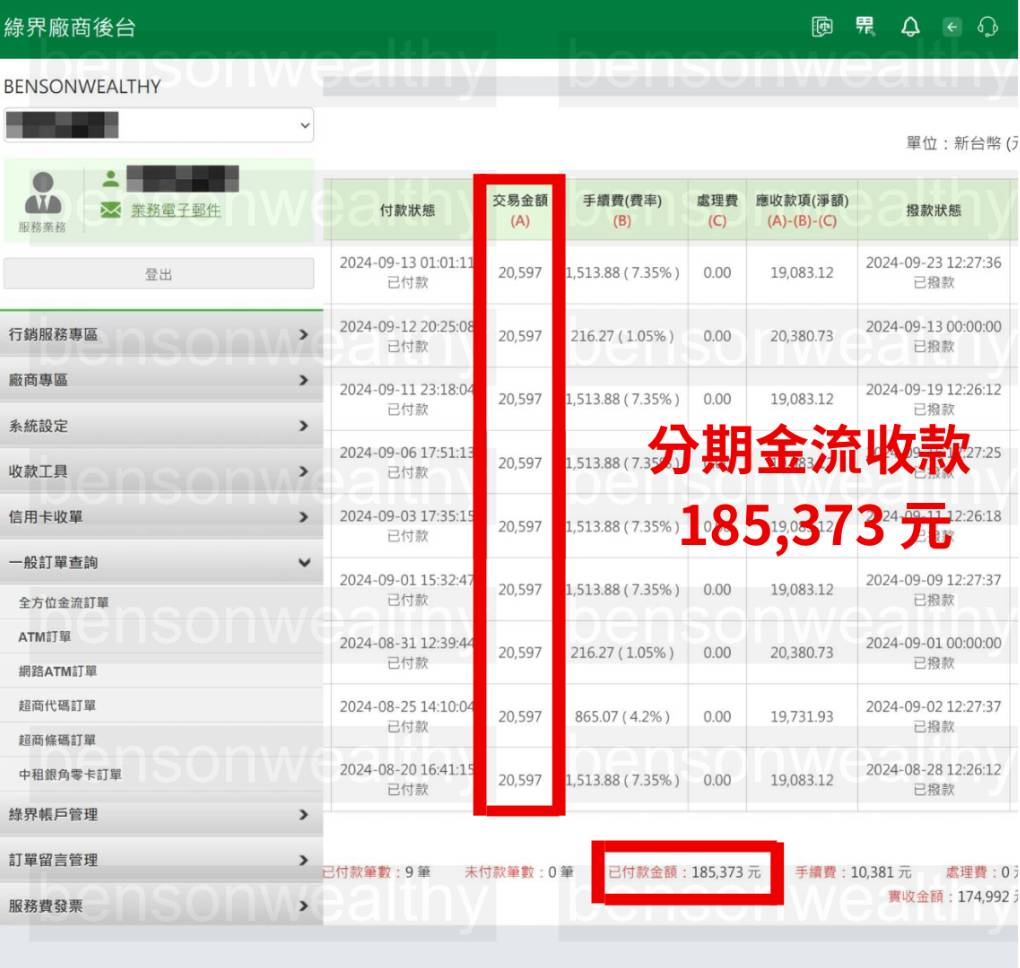Click the green user profile icon

tap(111, 178)
